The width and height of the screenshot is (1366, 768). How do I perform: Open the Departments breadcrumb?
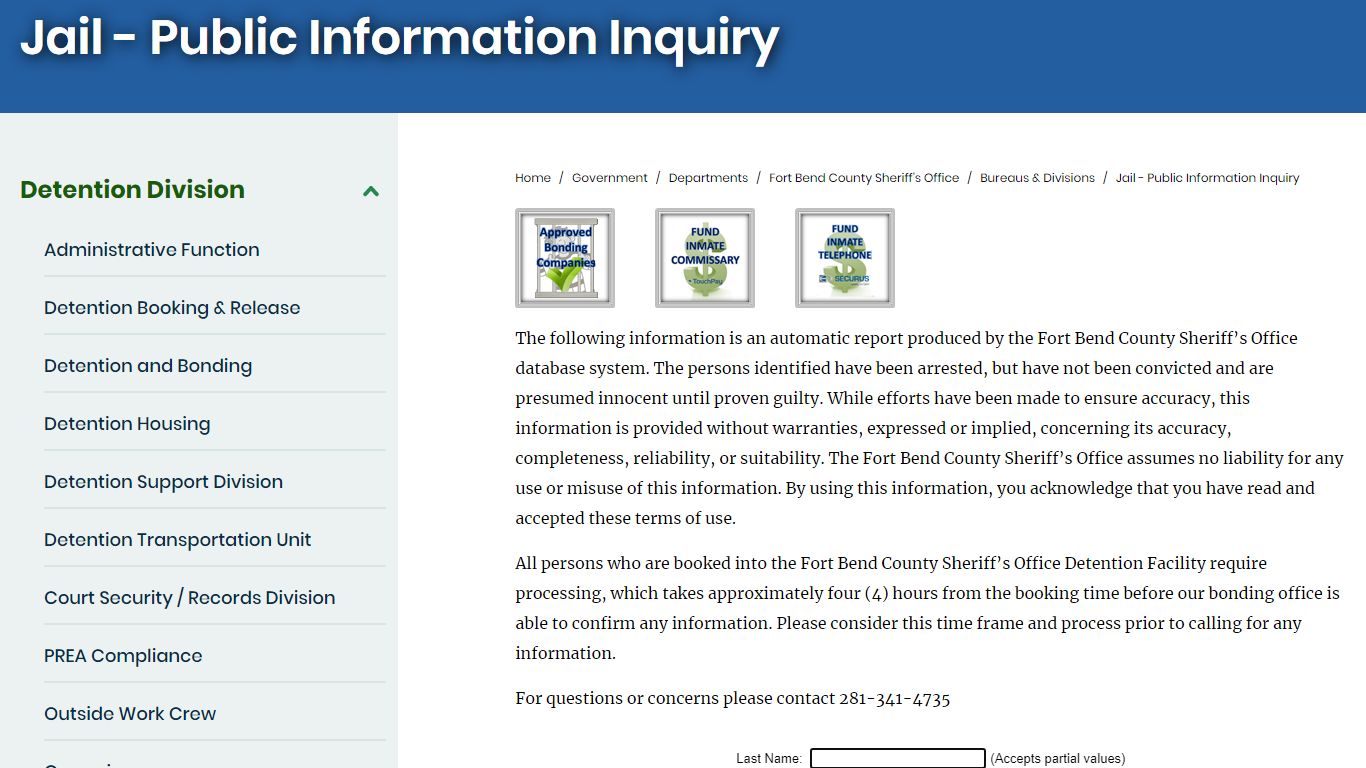point(708,178)
